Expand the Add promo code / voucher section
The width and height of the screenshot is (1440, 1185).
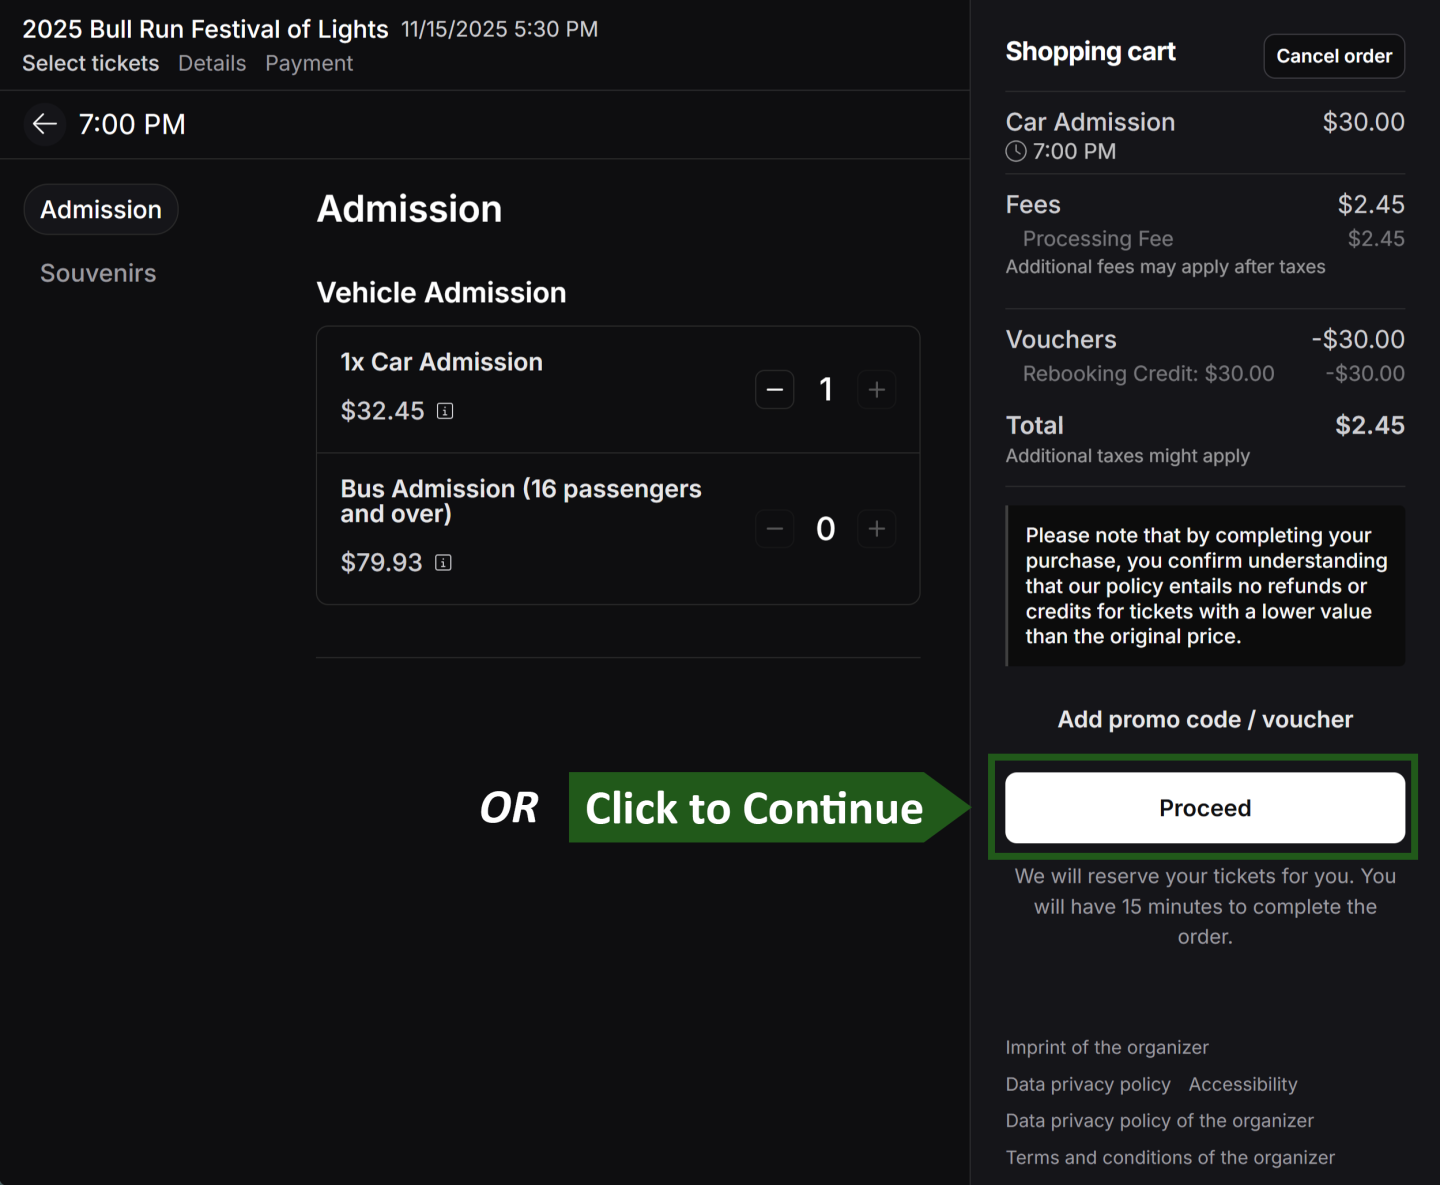(x=1204, y=719)
